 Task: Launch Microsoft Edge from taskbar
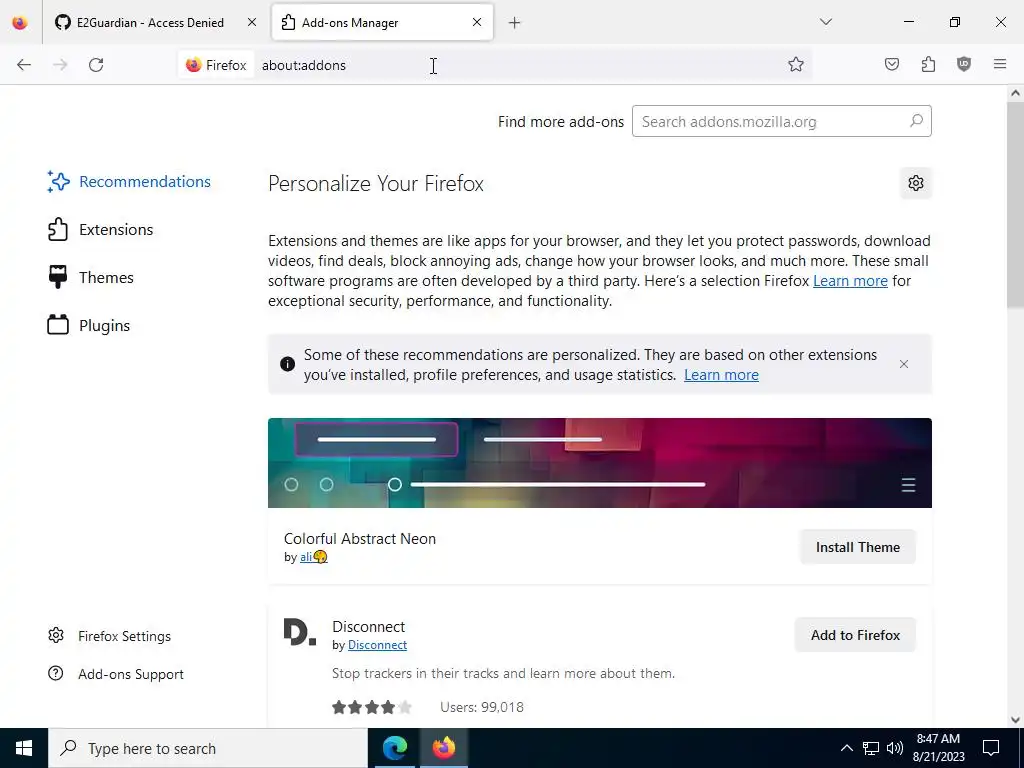tap(394, 748)
